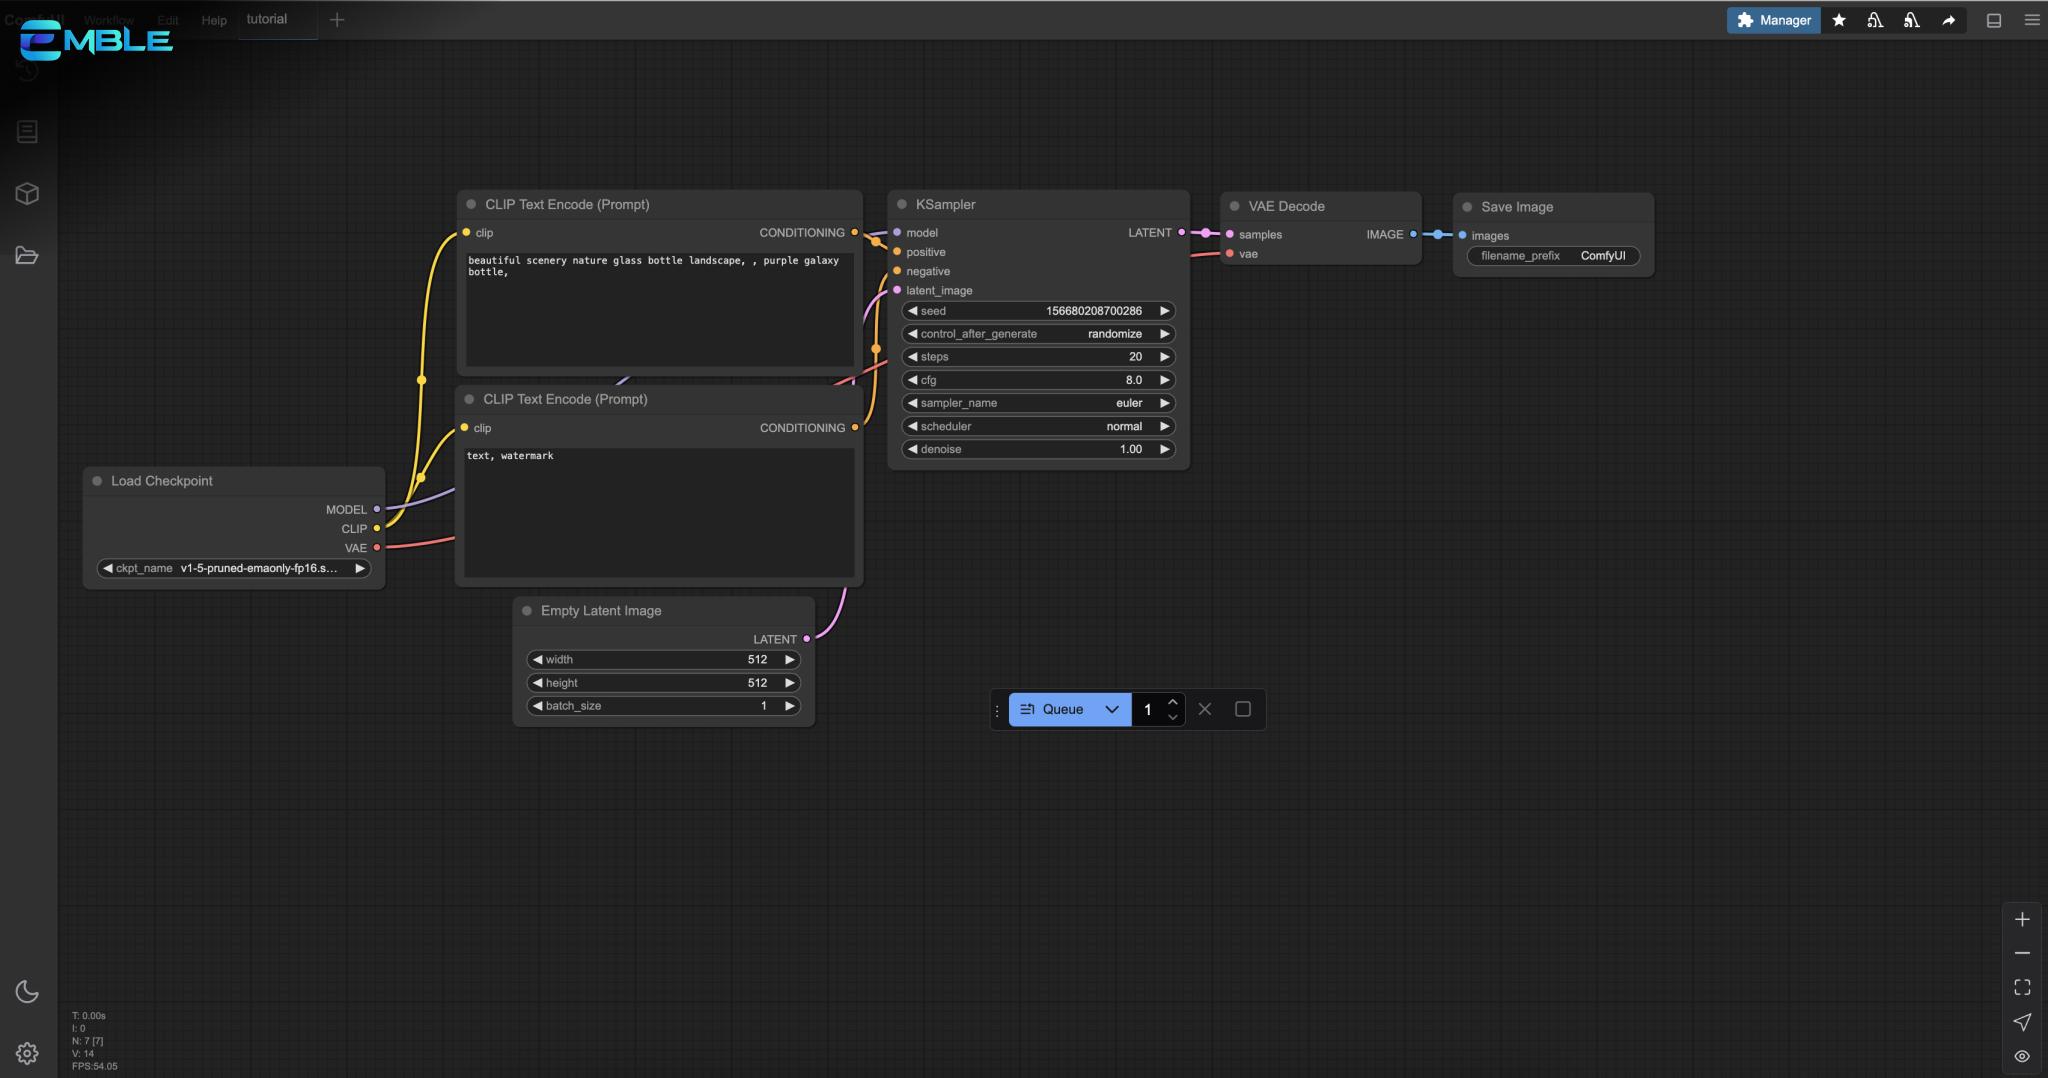The height and width of the screenshot is (1078, 2048).
Task: Click the square clear-queue icon
Action: point(1243,709)
